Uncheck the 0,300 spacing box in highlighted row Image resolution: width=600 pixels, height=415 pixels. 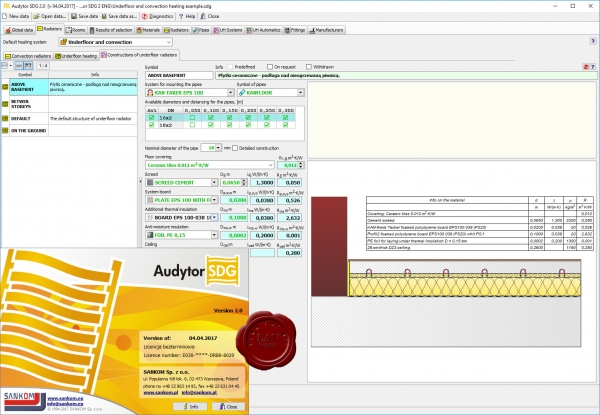click(285, 117)
